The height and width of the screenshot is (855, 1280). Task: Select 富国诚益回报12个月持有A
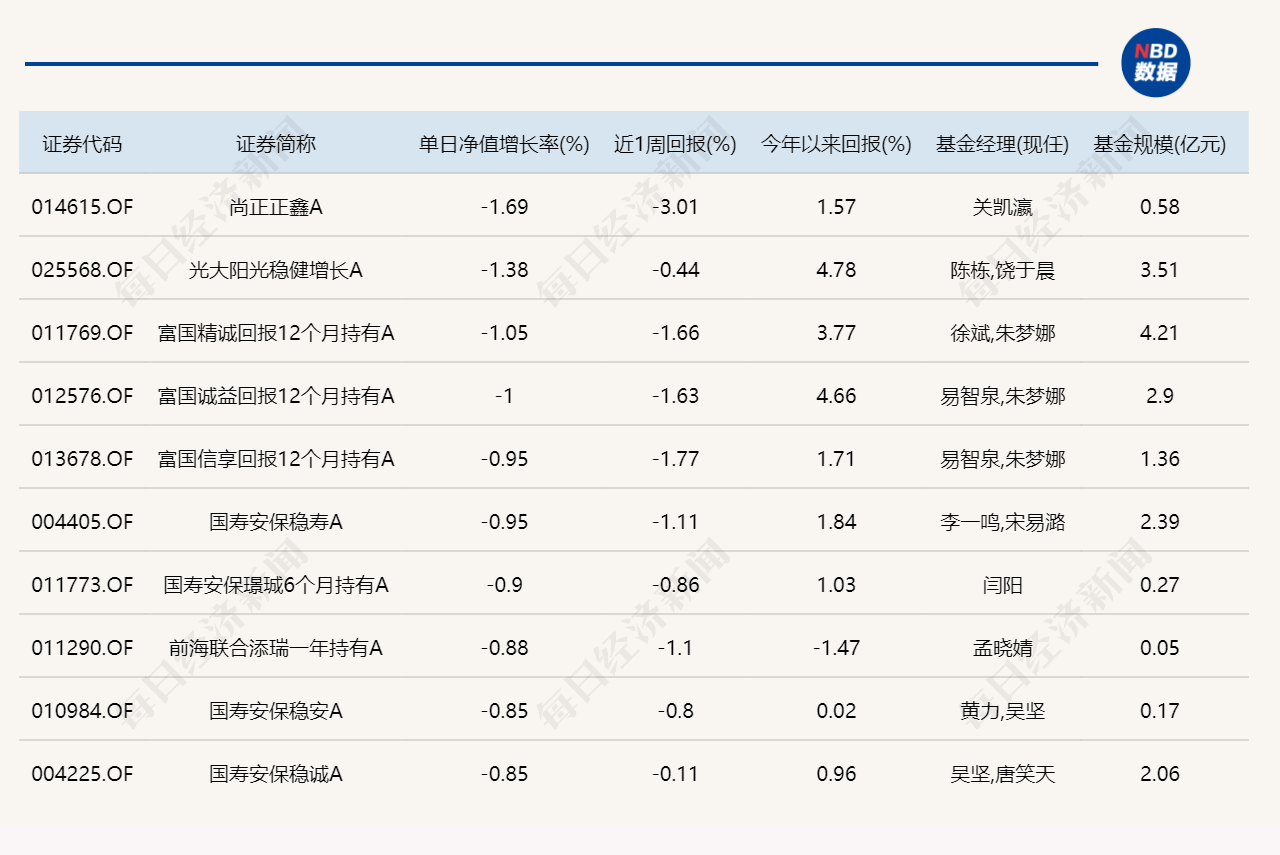click(x=276, y=396)
